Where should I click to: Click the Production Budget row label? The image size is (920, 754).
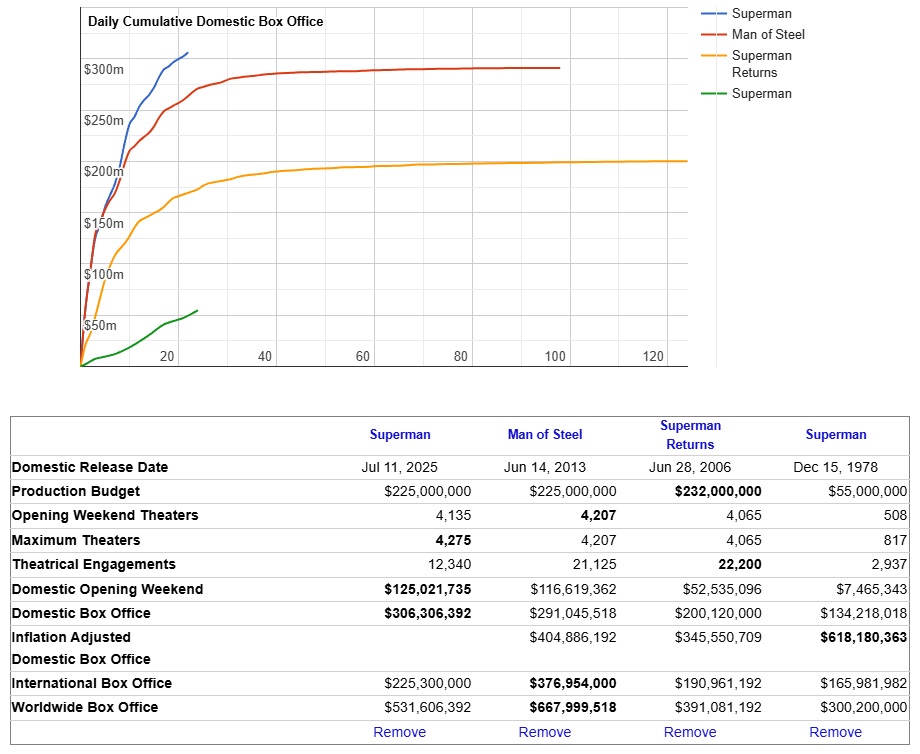coord(76,492)
